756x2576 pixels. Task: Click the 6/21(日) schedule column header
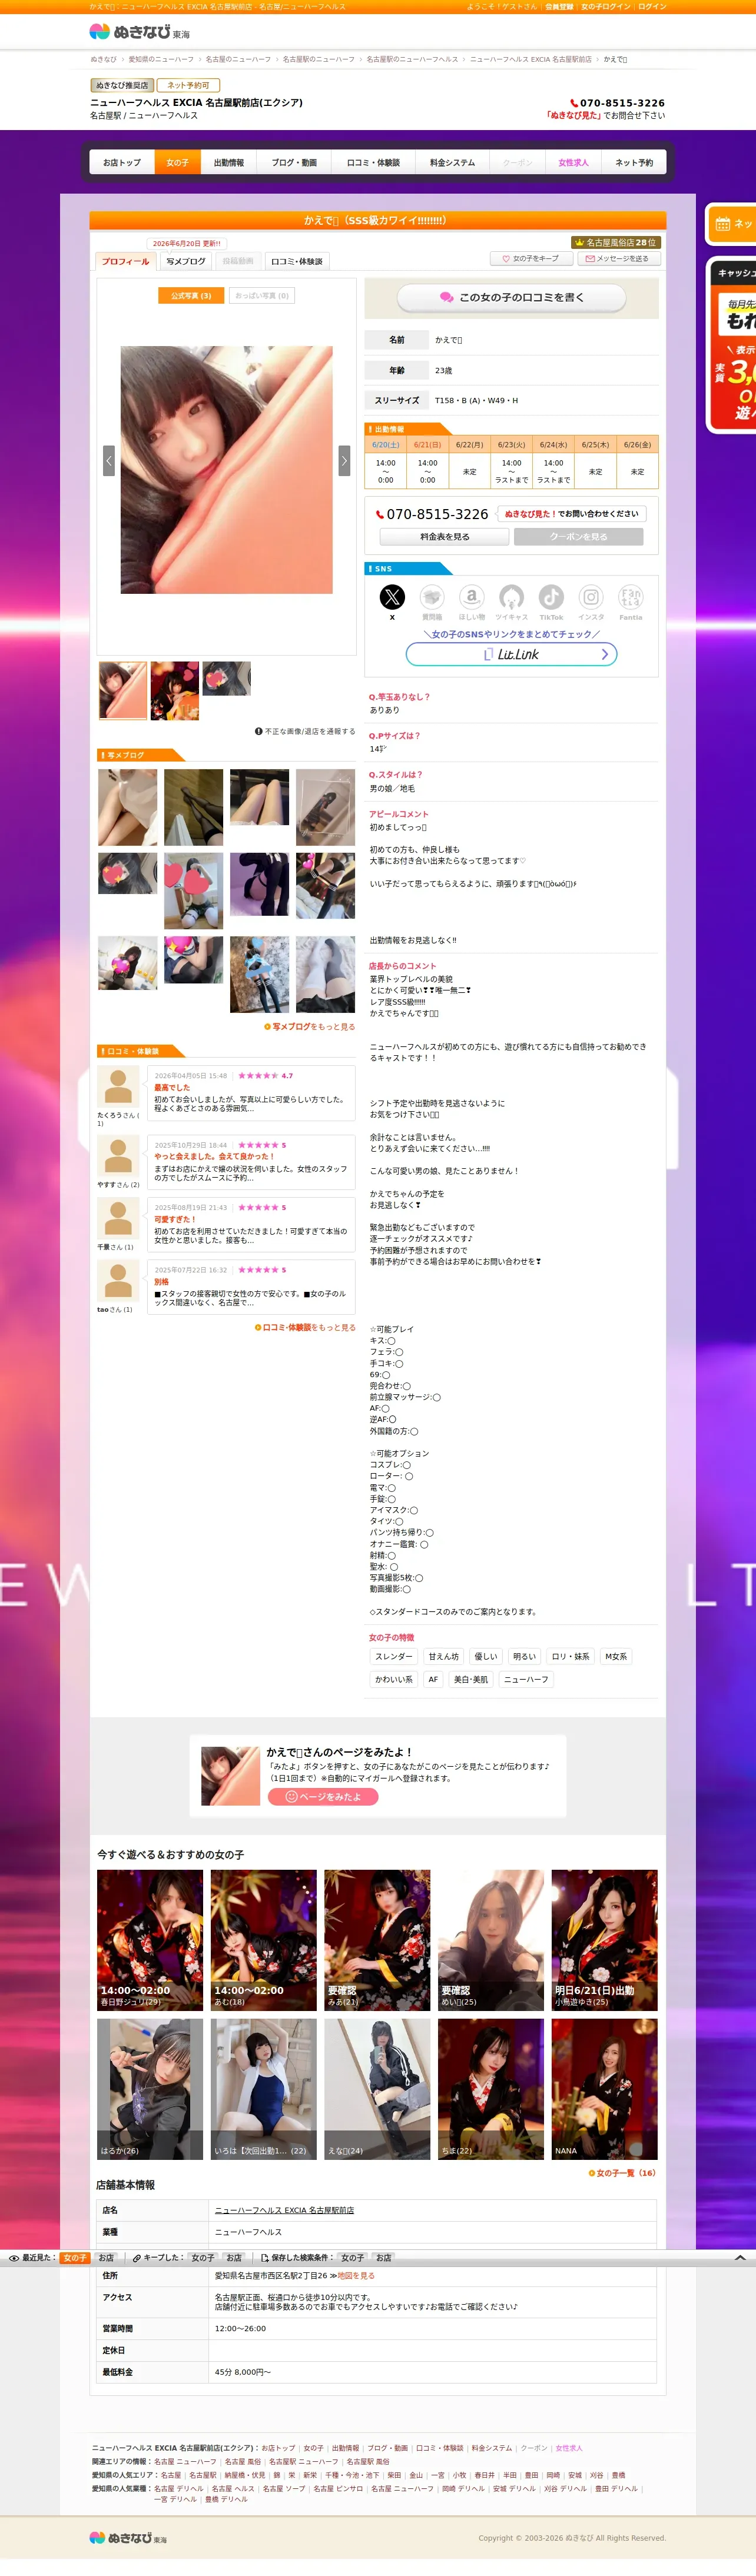pyautogui.click(x=427, y=445)
